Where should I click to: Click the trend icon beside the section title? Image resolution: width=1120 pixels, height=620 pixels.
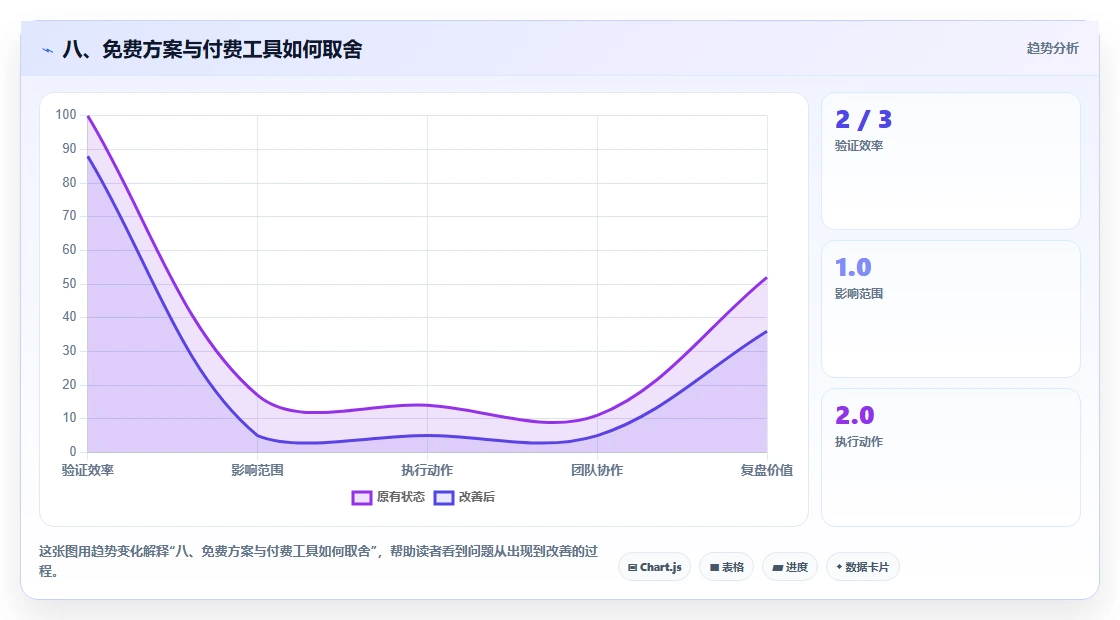[x=47, y=50]
